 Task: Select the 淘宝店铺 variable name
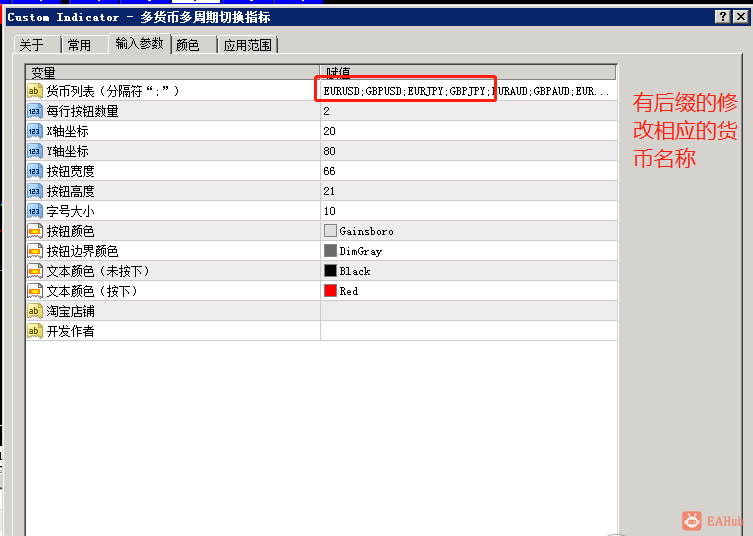pos(70,311)
